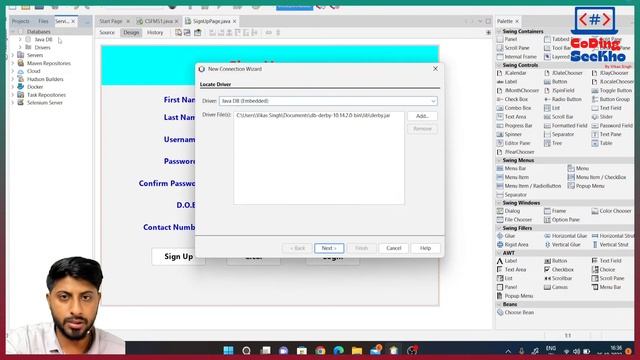Pick Password Field palette component

612,126
